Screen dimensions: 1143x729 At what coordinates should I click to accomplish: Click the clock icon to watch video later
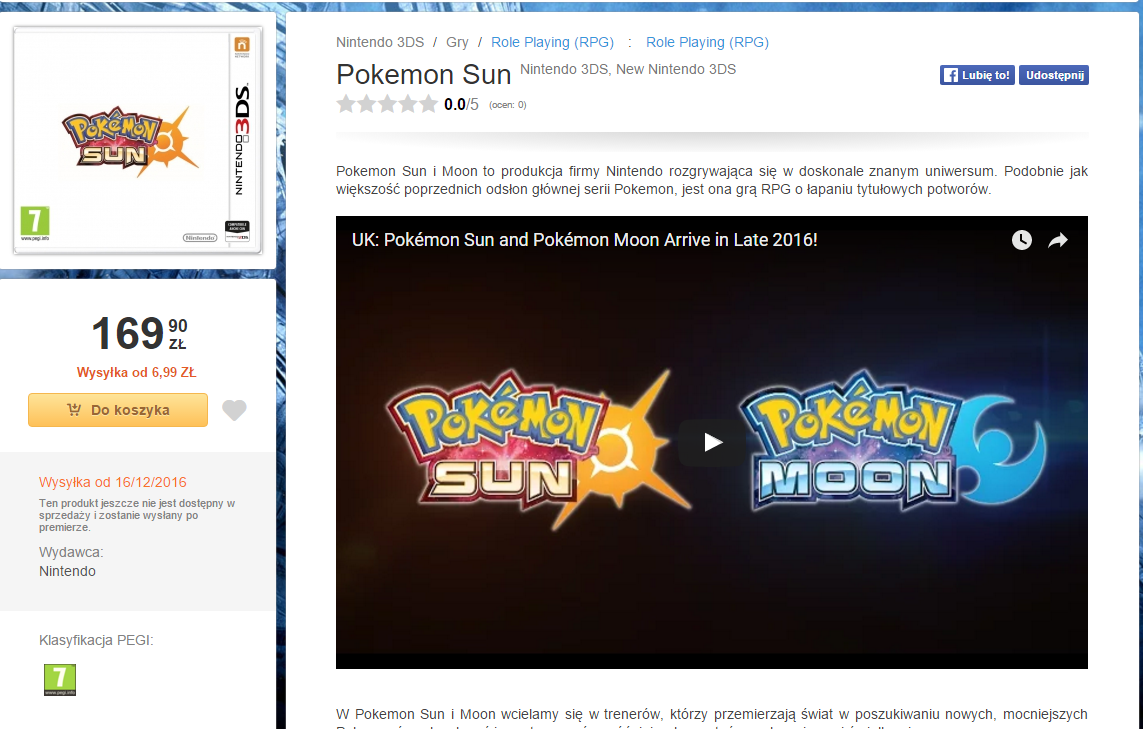[1021, 240]
